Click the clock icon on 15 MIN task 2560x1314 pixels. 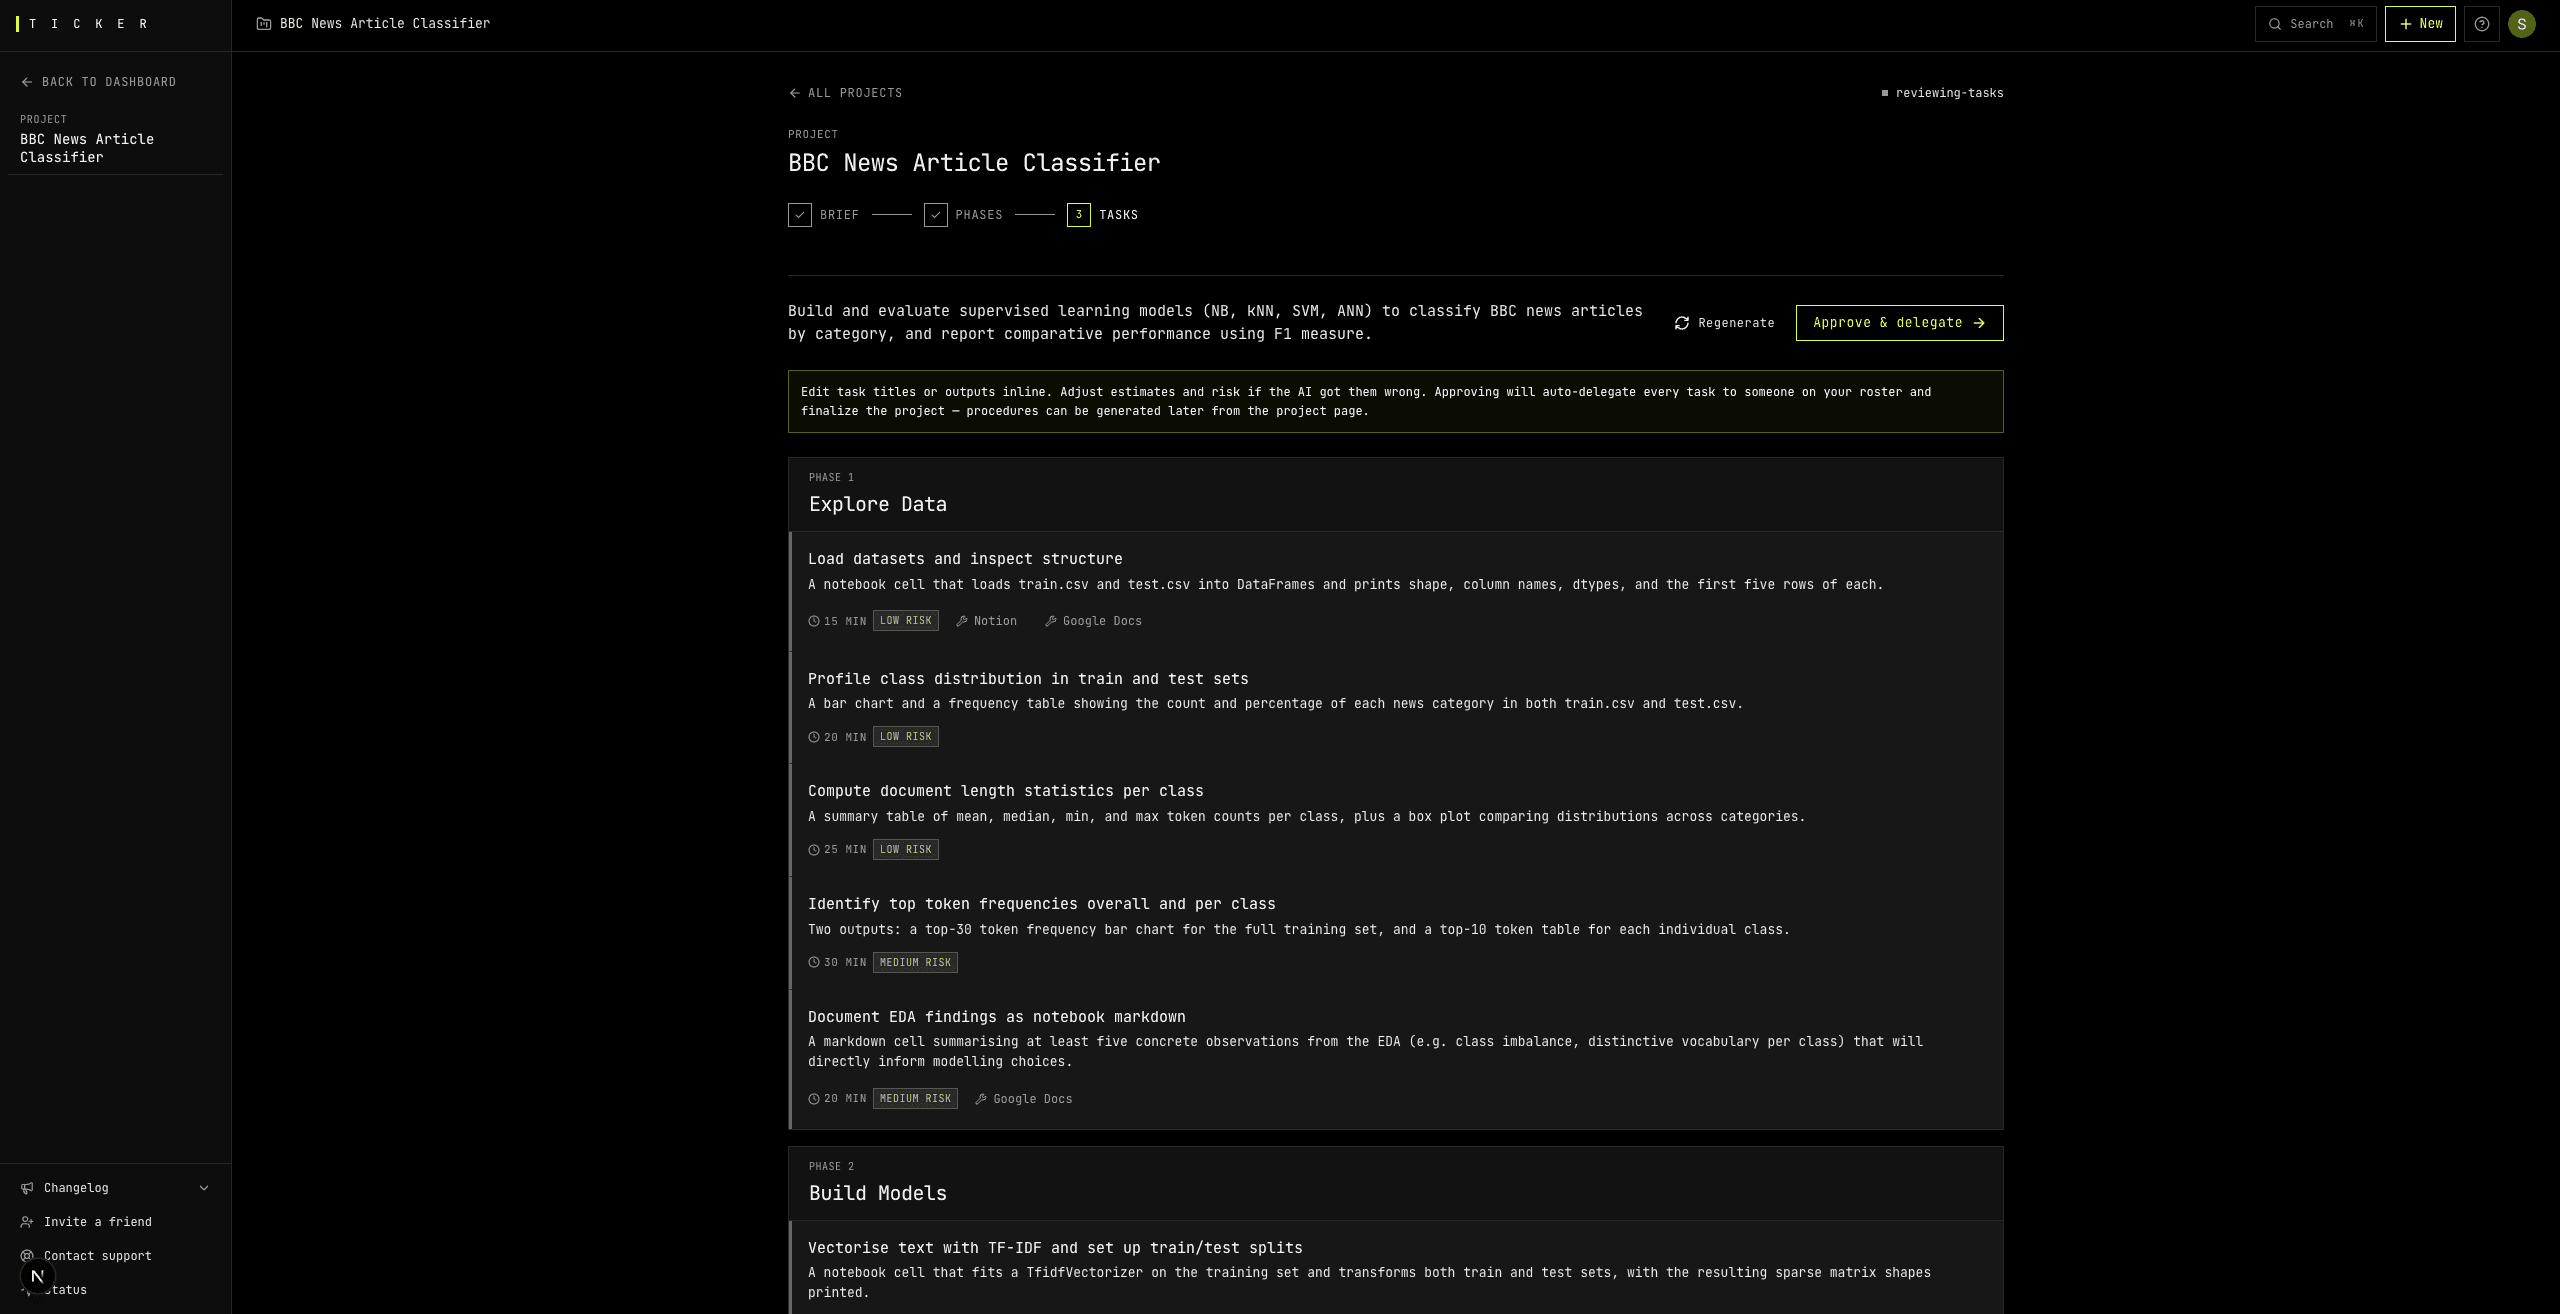[814, 621]
